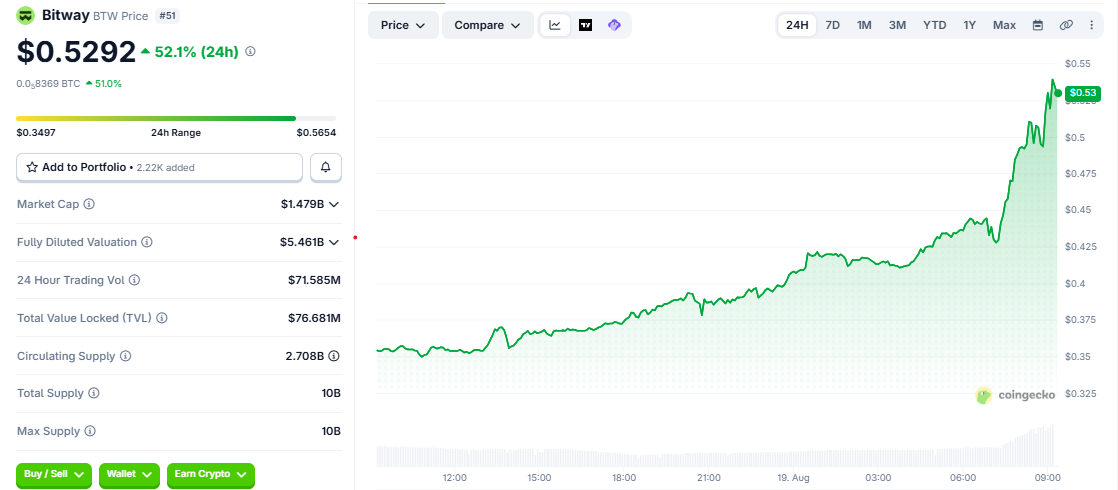Open the Max Supply info icon

(x=90, y=432)
